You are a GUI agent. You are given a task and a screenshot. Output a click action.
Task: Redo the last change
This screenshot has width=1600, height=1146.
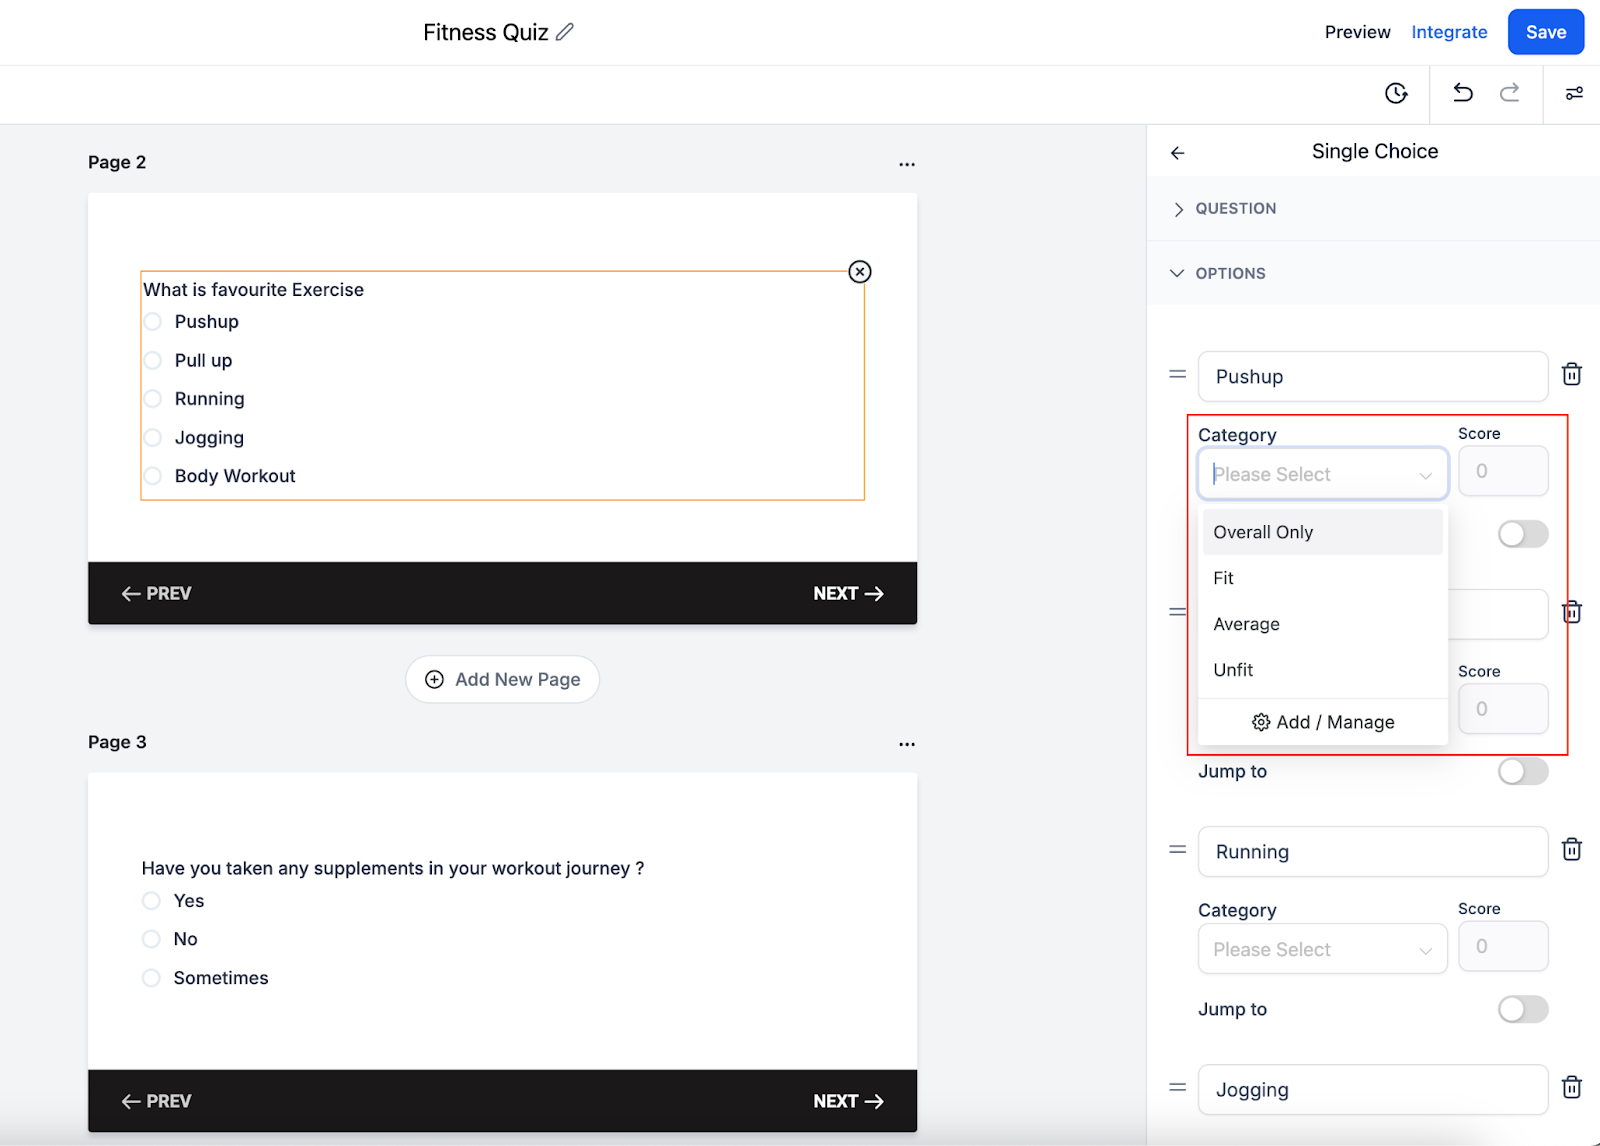tap(1509, 92)
